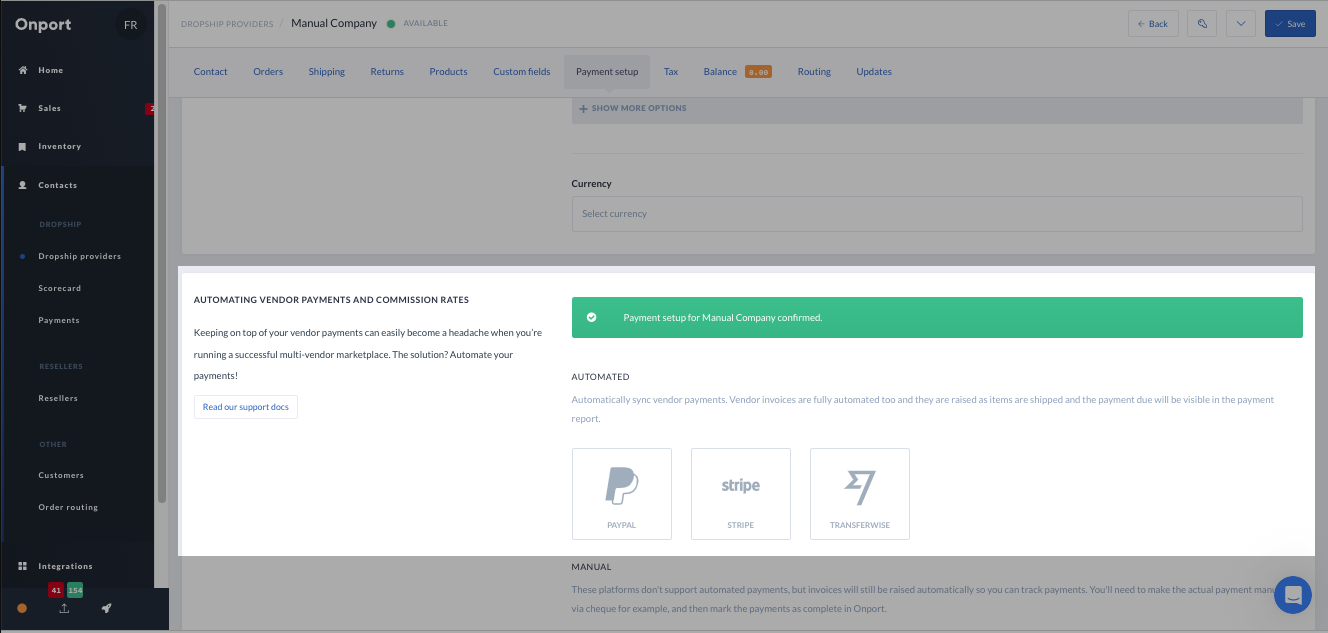Click the Dropship Providers breadcrumb
1328x633 pixels.
227,24
